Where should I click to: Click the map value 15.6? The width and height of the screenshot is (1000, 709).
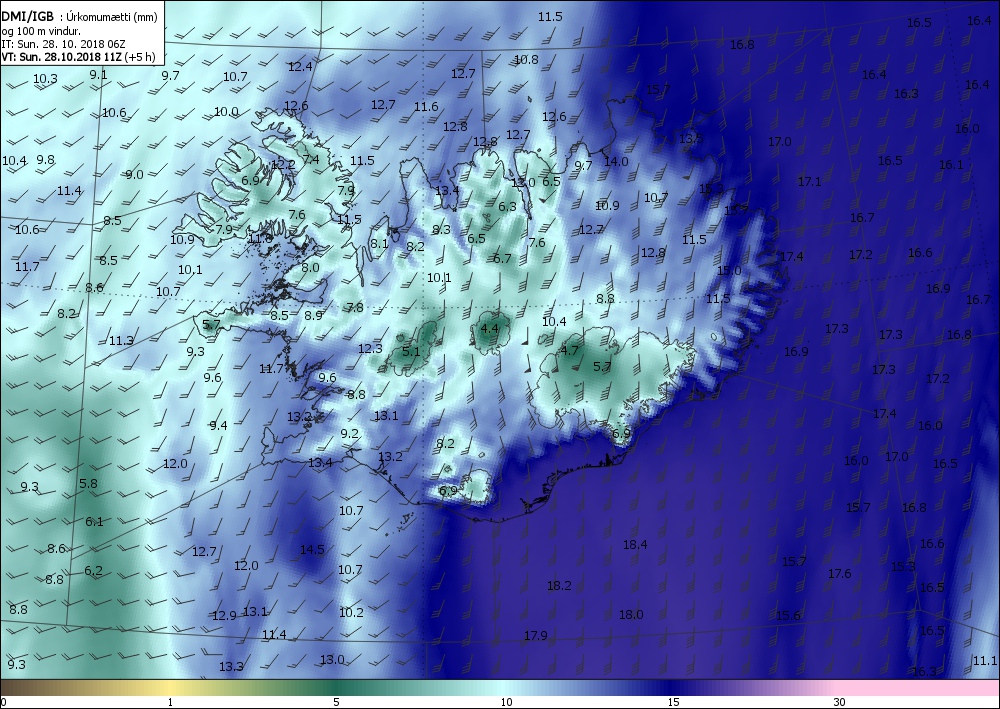788,615
